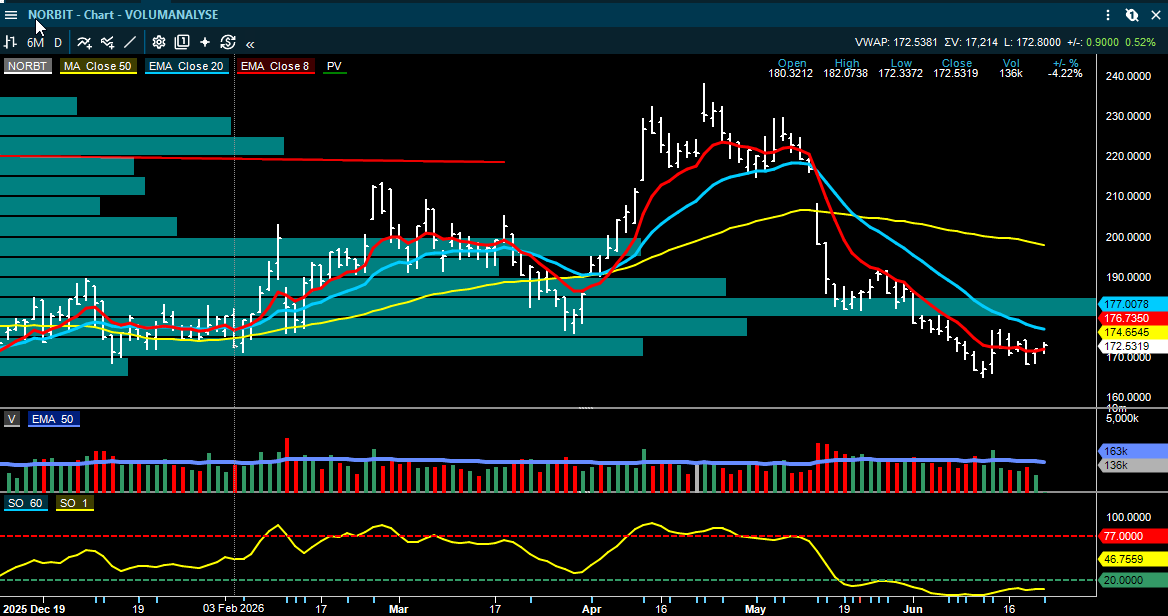Select the MA Close 50 legend label
The width and height of the screenshot is (1168, 616).
point(97,66)
